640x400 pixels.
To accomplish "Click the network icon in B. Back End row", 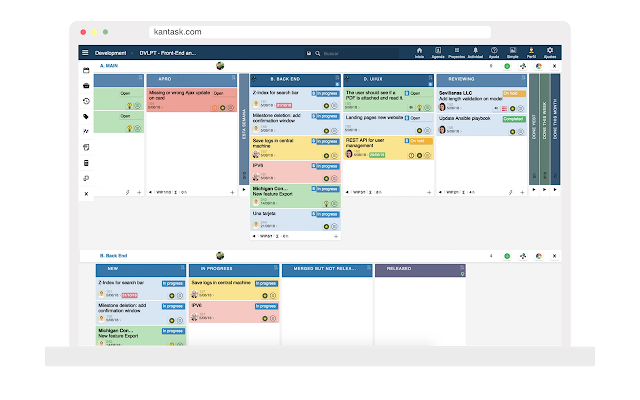I will [523, 256].
